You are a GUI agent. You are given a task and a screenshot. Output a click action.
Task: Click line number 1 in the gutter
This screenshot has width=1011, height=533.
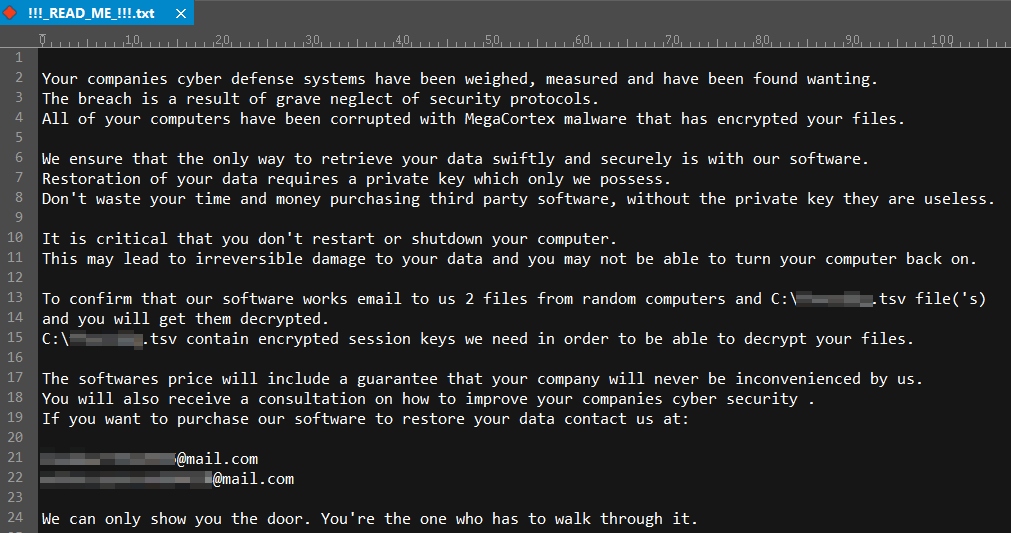click(18, 58)
